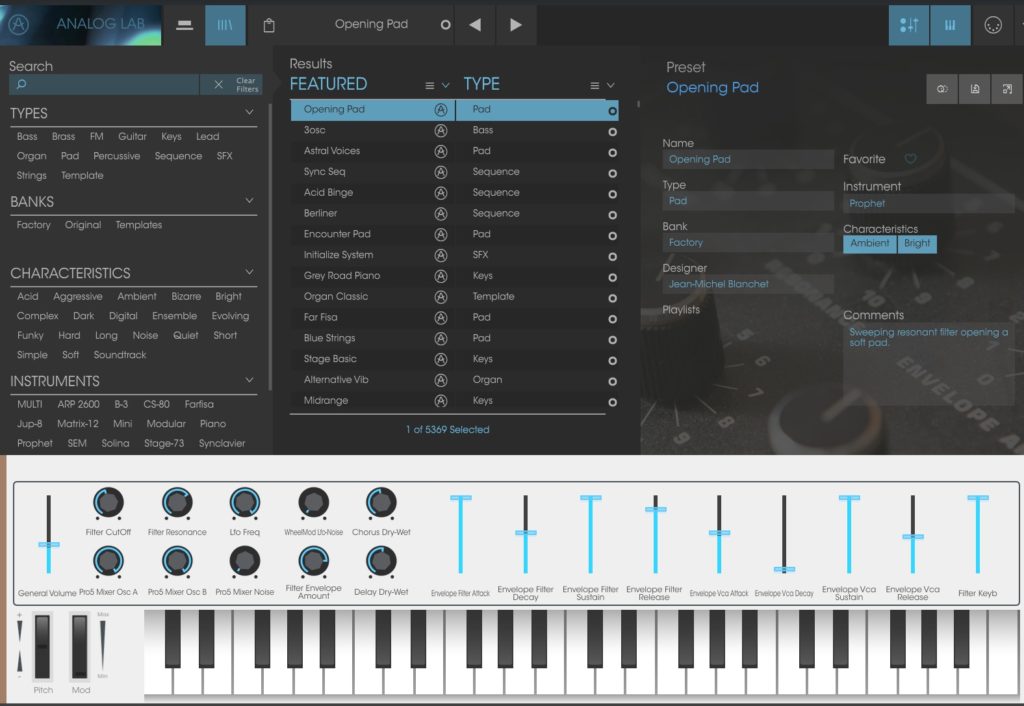Click the clipboard icon beside preset name

pyautogui.click(x=268, y=25)
